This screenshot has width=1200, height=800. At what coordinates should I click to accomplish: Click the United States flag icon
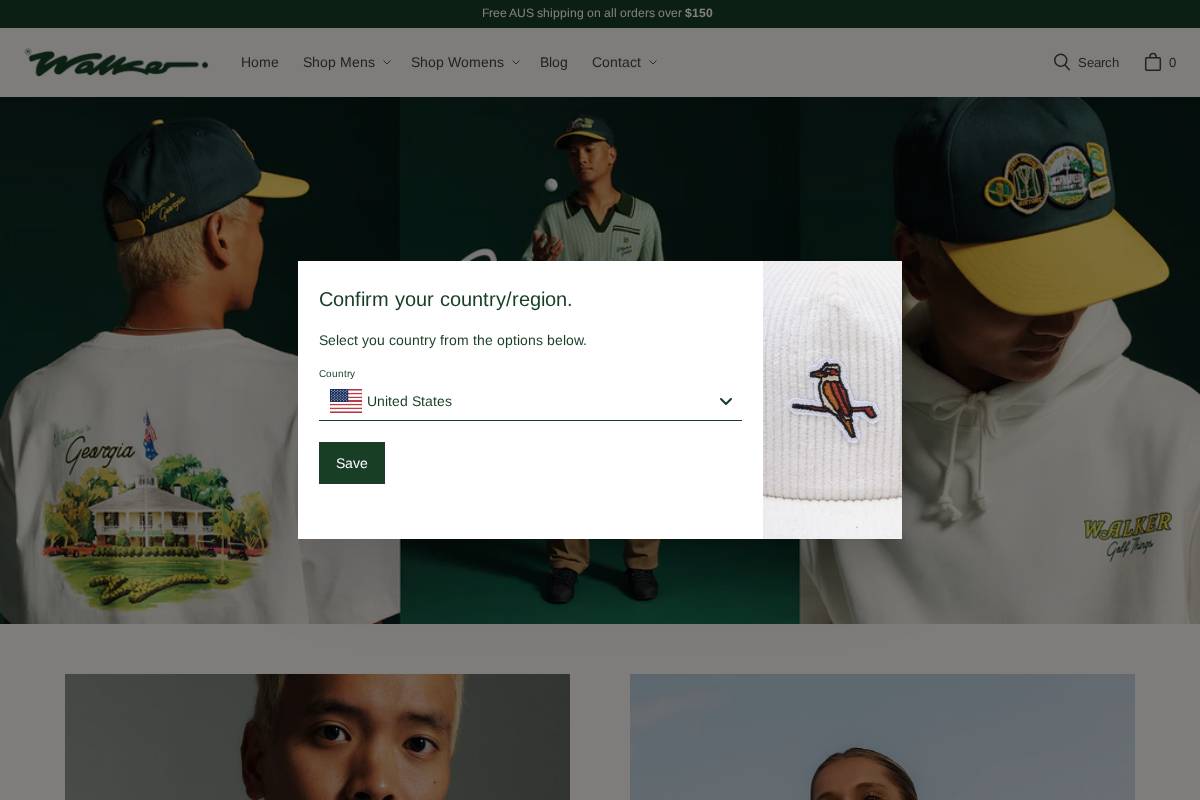(346, 401)
